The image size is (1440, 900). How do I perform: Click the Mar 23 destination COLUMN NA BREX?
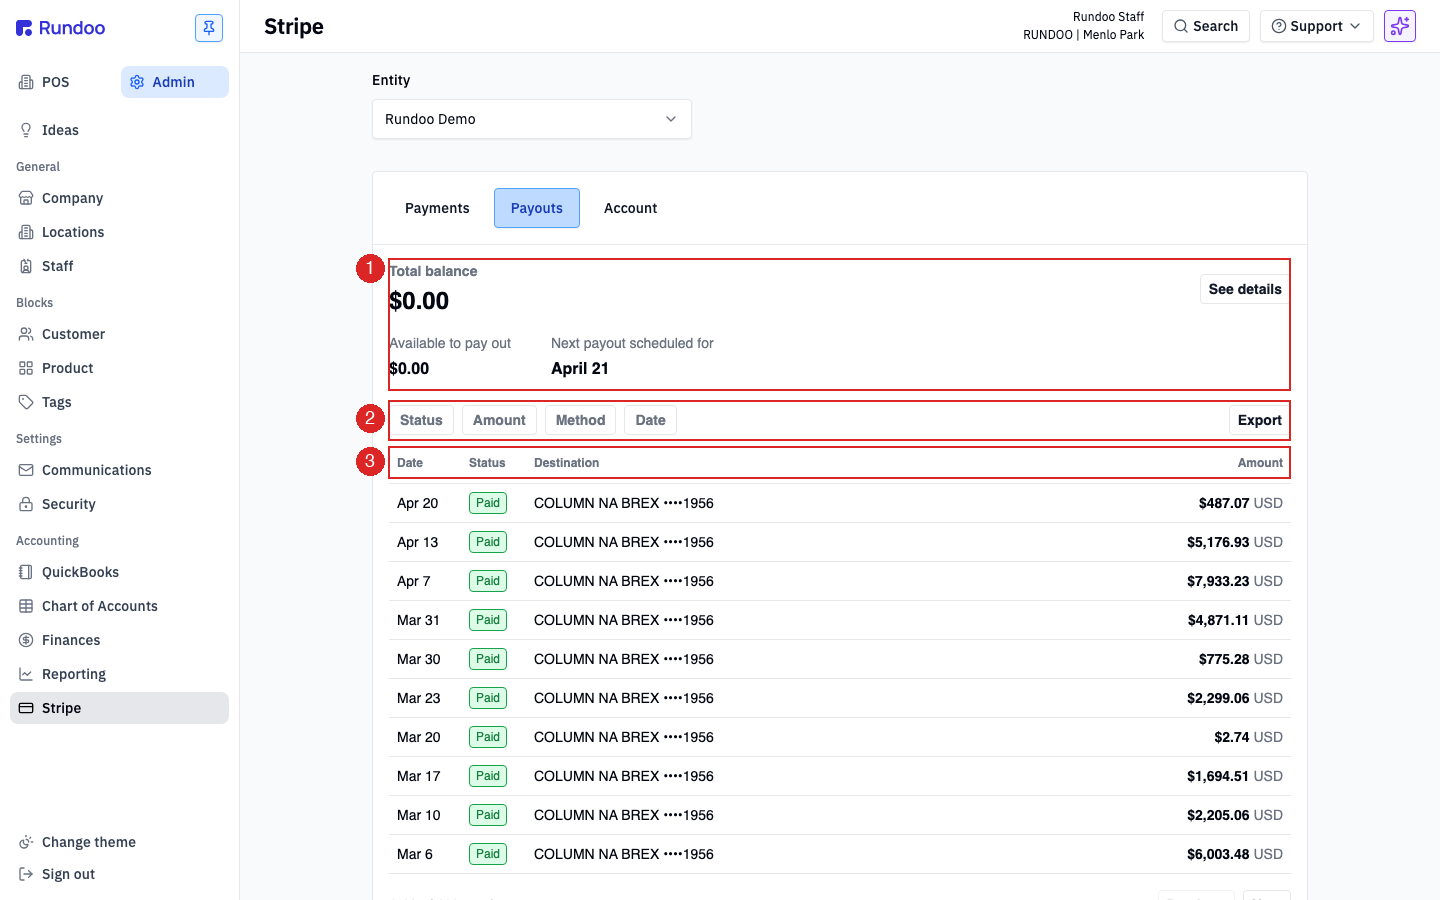[624, 698]
